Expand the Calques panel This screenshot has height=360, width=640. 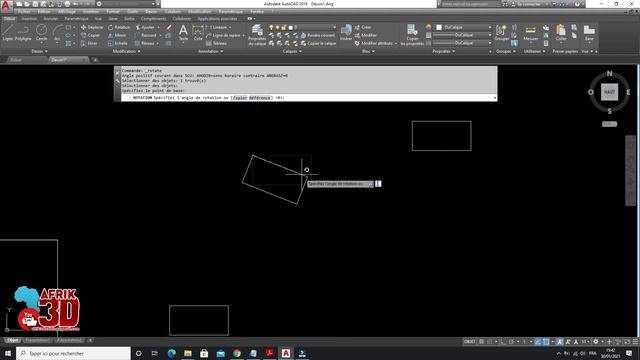pyautogui.click(x=292, y=51)
